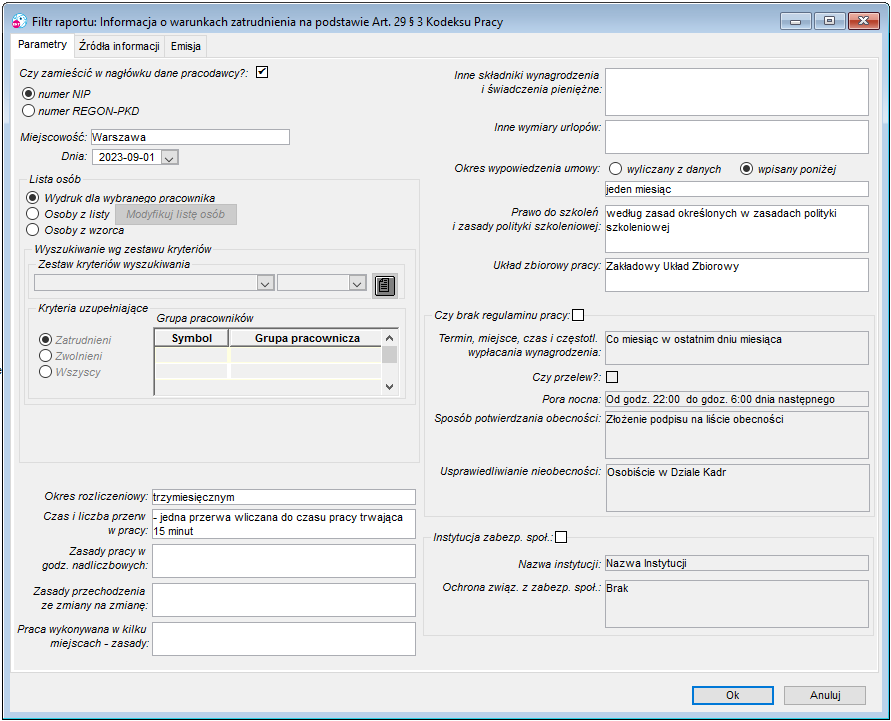Click Sposób potwierdzania obecności text area

[x=736, y=435]
